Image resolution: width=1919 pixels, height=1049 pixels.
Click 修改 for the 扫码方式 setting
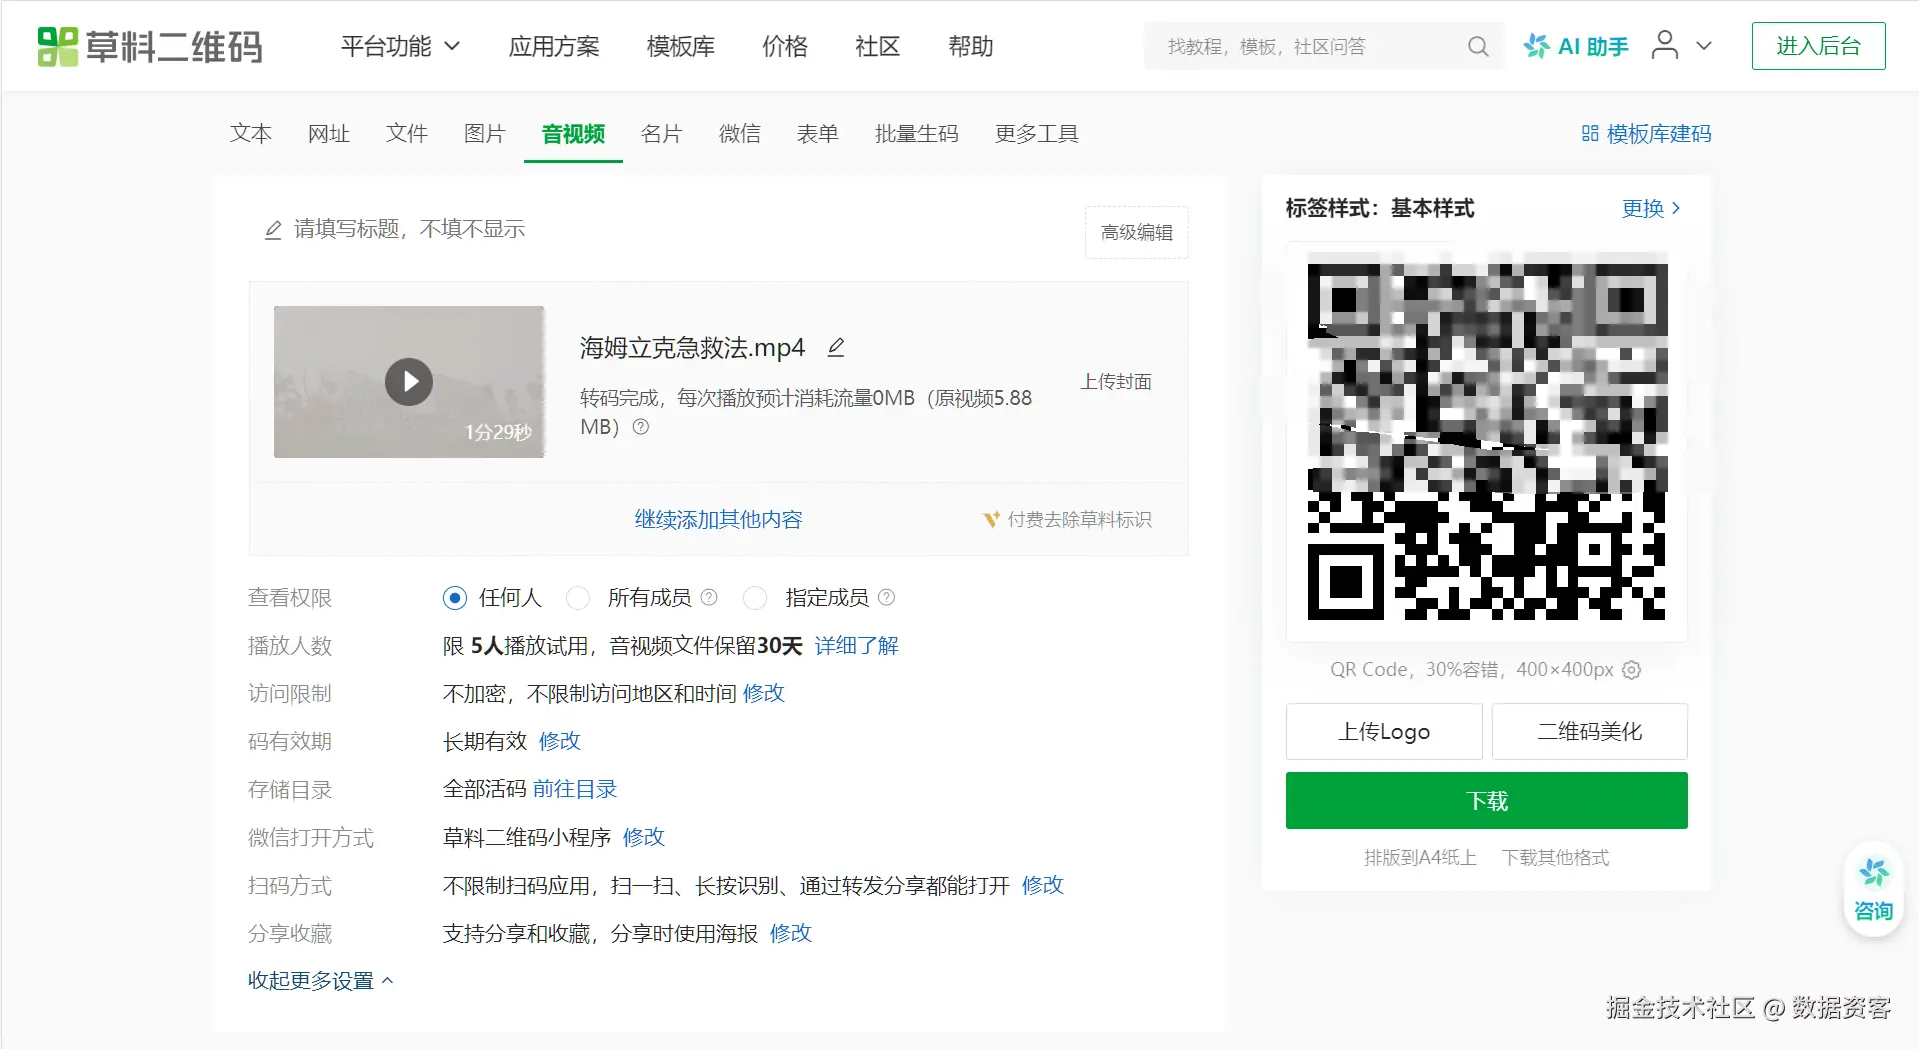pyautogui.click(x=1043, y=885)
